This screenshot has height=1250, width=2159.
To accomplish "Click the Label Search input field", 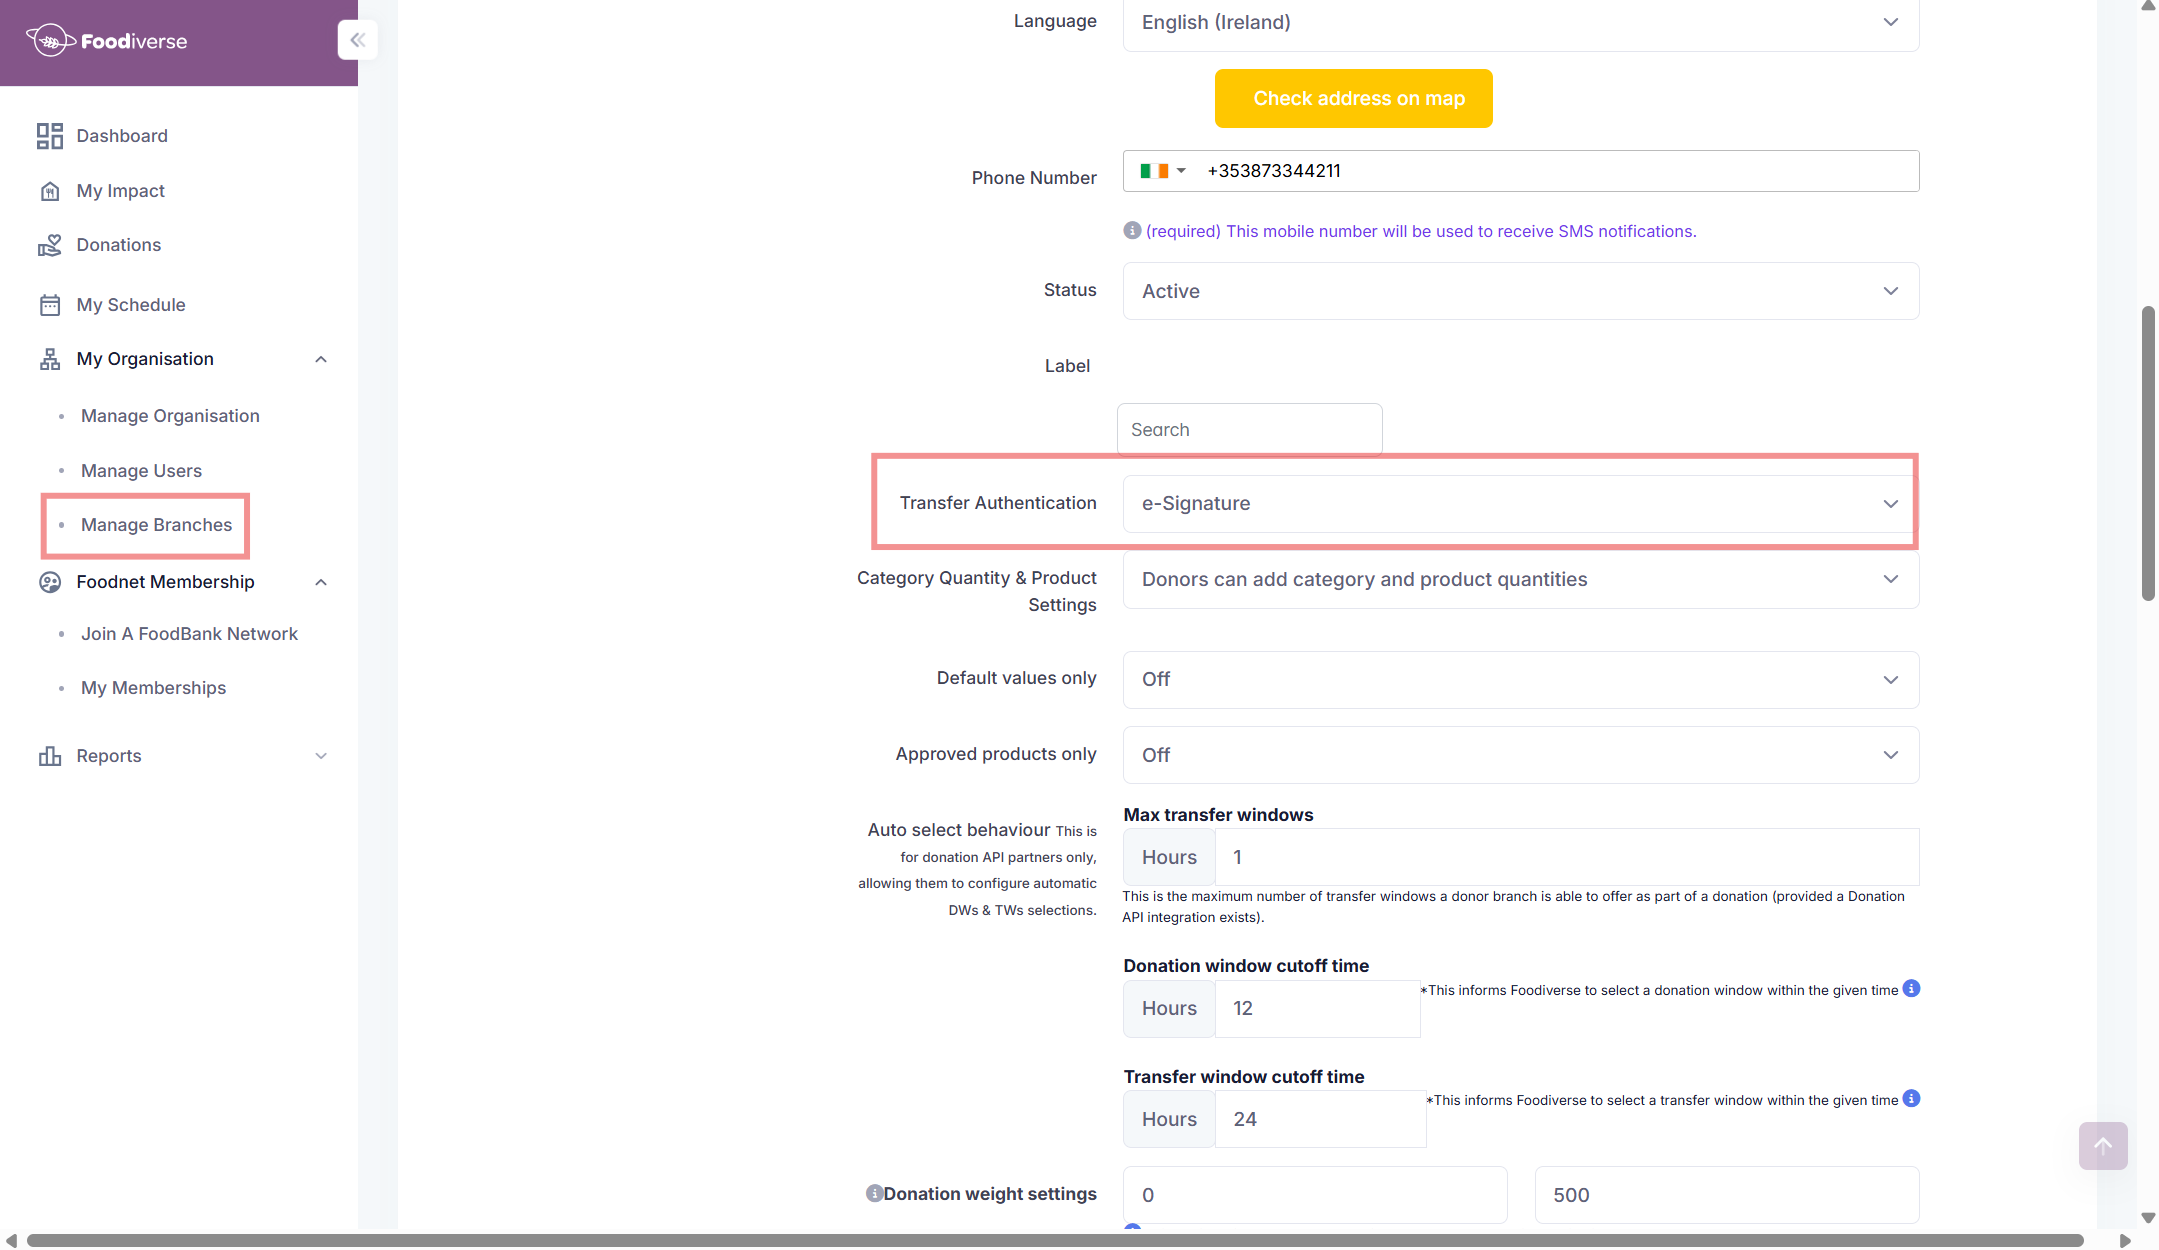I will click(x=1249, y=430).
